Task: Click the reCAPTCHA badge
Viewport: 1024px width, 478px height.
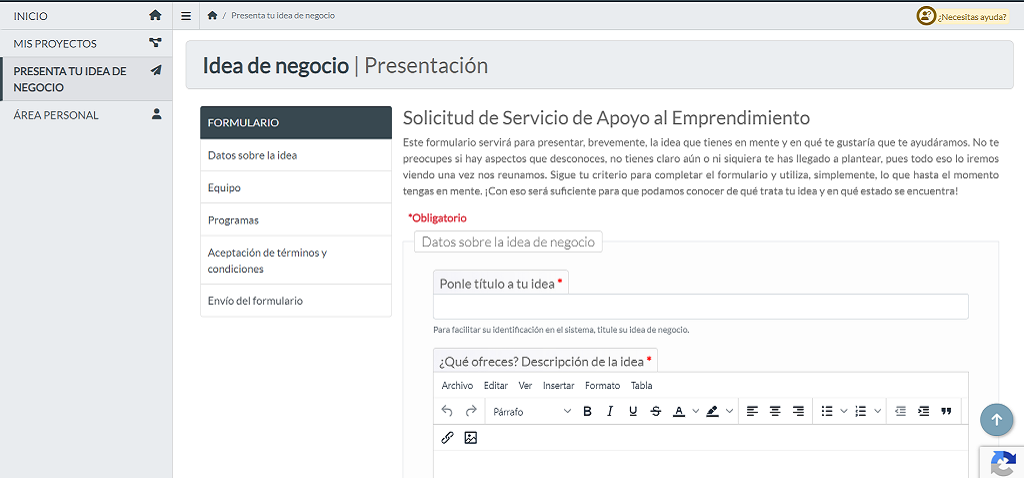Action: coord(1002,462)
